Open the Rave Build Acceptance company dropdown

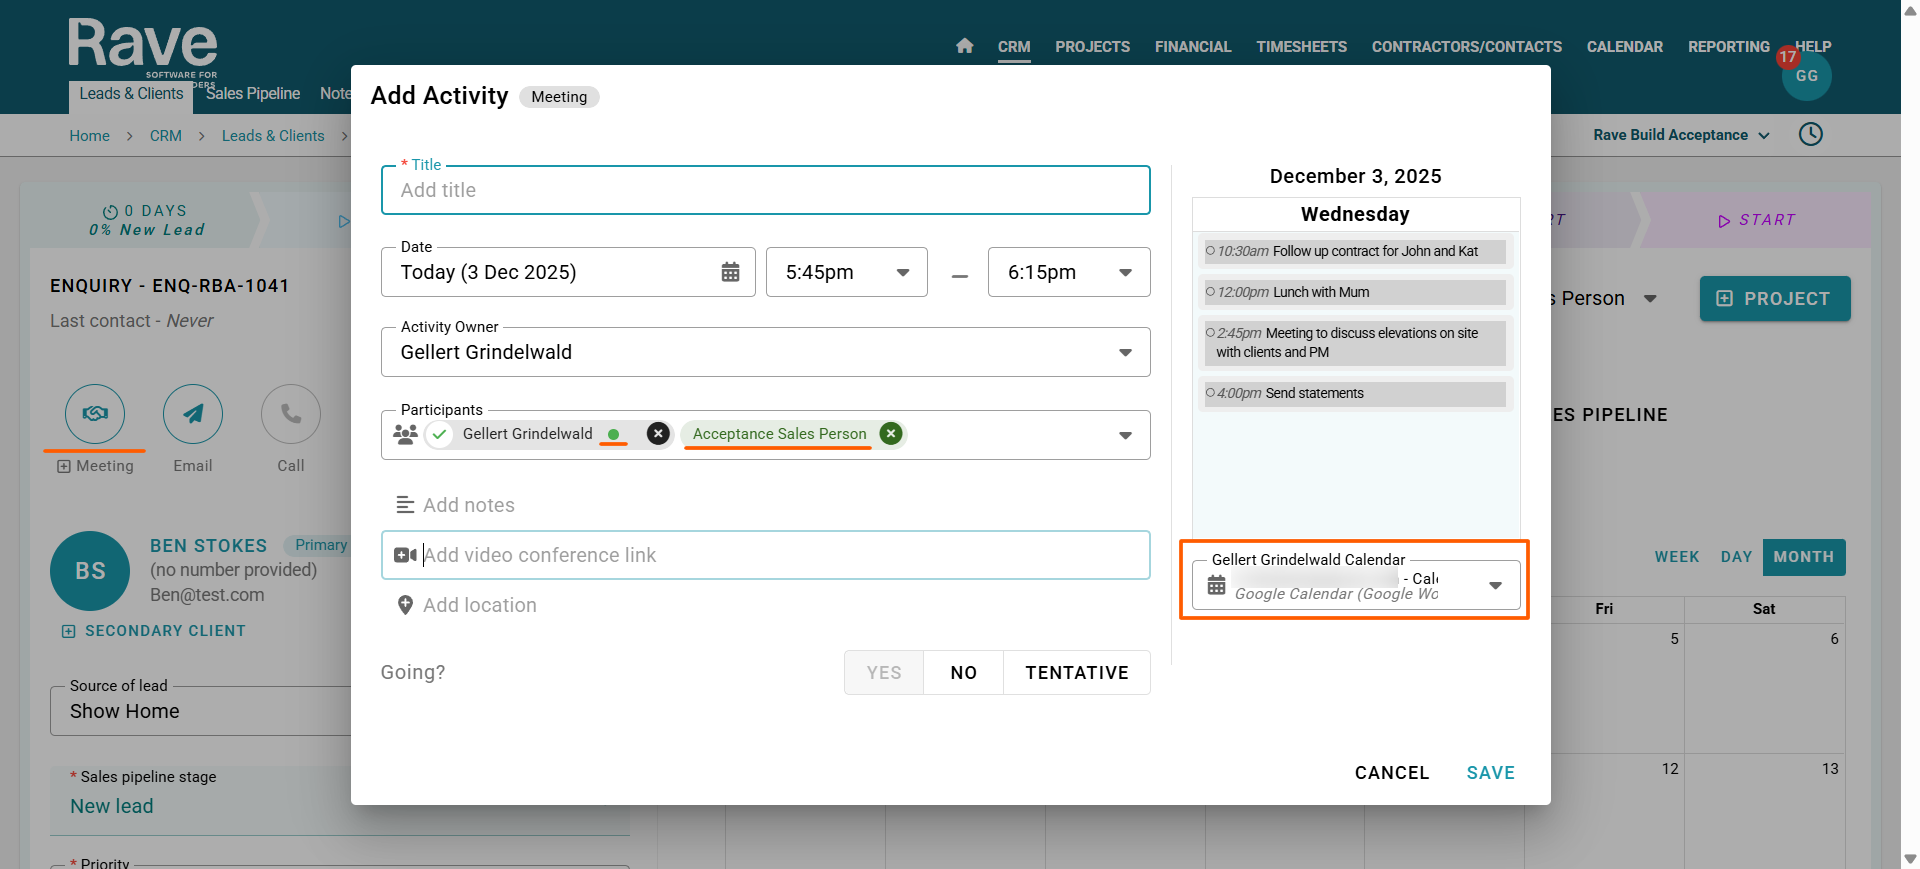pos(1681,135)
